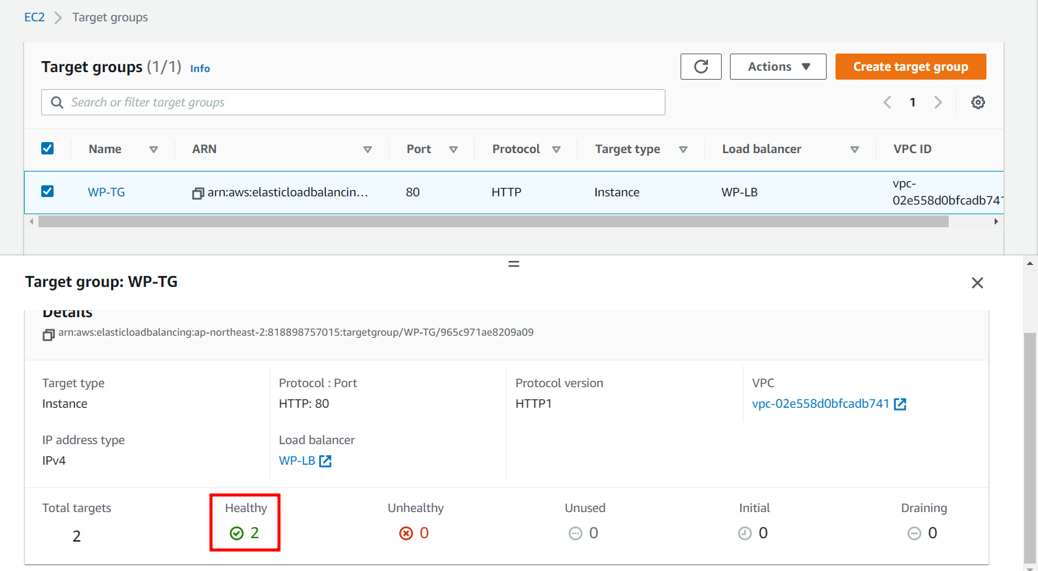Open the Actions dropdown menu
1038x571 pixels.
point(778,67)
